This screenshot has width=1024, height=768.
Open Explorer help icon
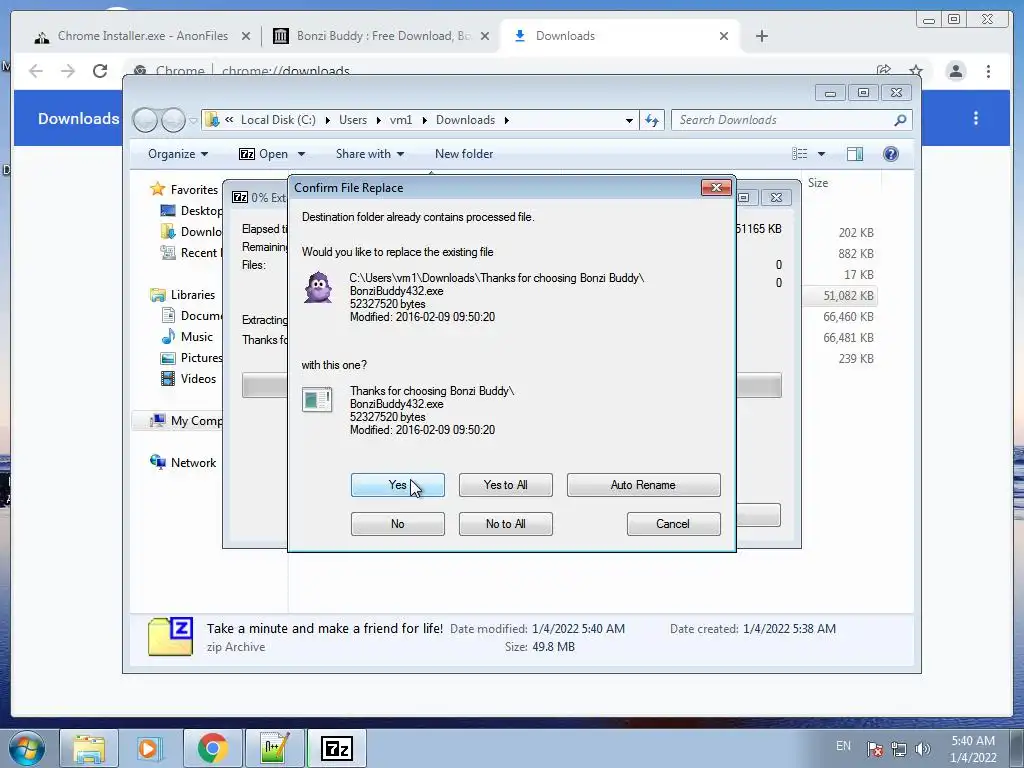(x=891, y=154)
